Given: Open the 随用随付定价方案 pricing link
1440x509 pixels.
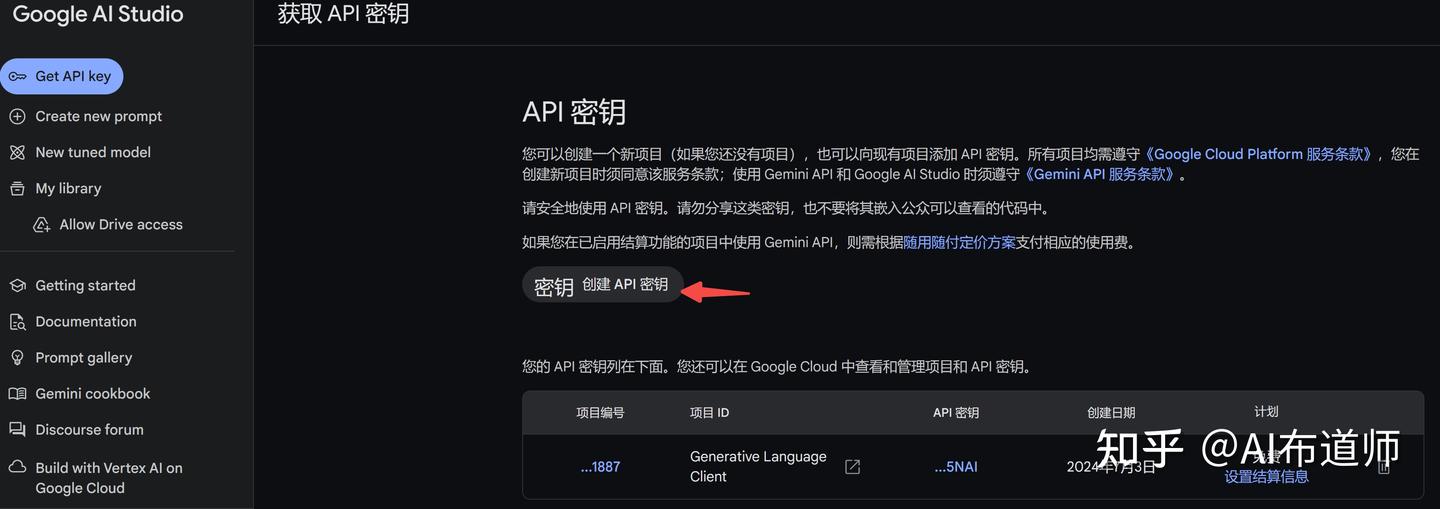Looking at the screenshot, I should 959,242.
